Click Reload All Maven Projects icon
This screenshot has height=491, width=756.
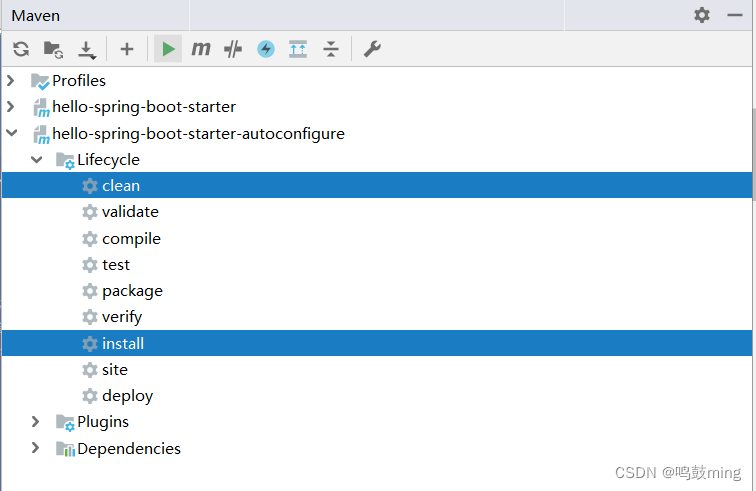[21, 49]
